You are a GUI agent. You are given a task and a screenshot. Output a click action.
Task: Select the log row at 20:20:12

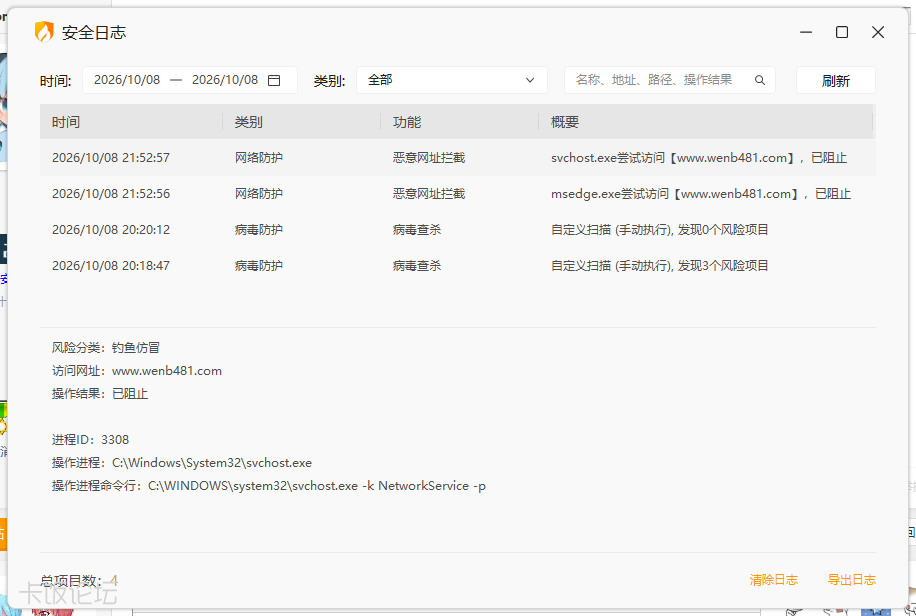(x=457, y=230)
